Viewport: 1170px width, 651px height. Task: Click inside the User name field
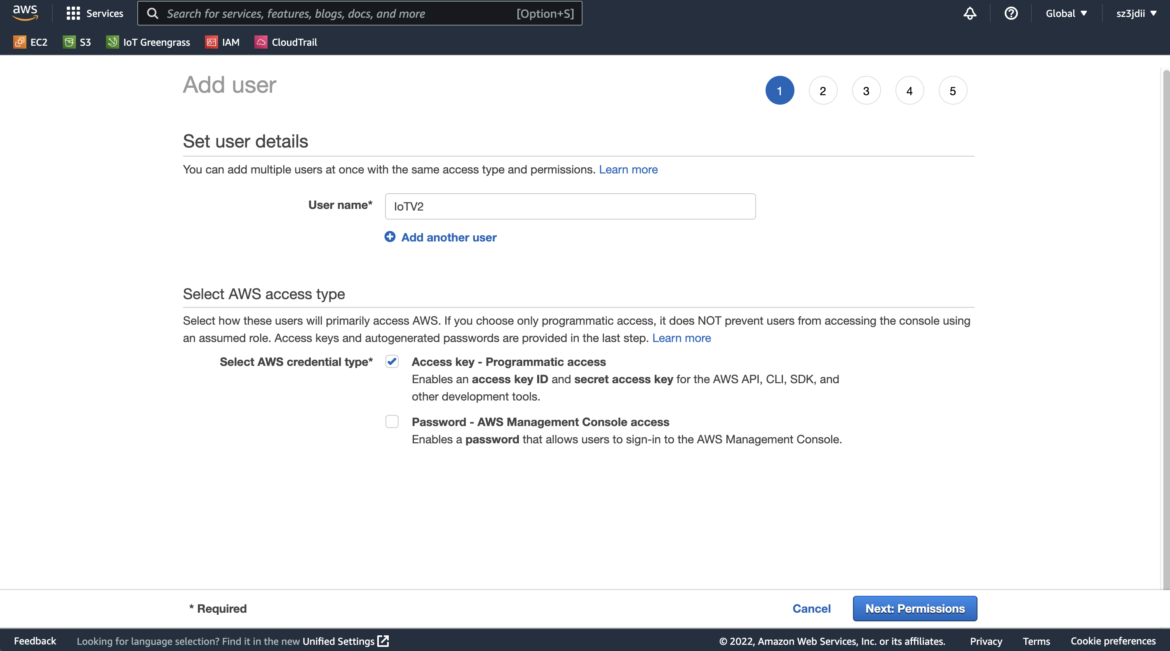[570, 206]
